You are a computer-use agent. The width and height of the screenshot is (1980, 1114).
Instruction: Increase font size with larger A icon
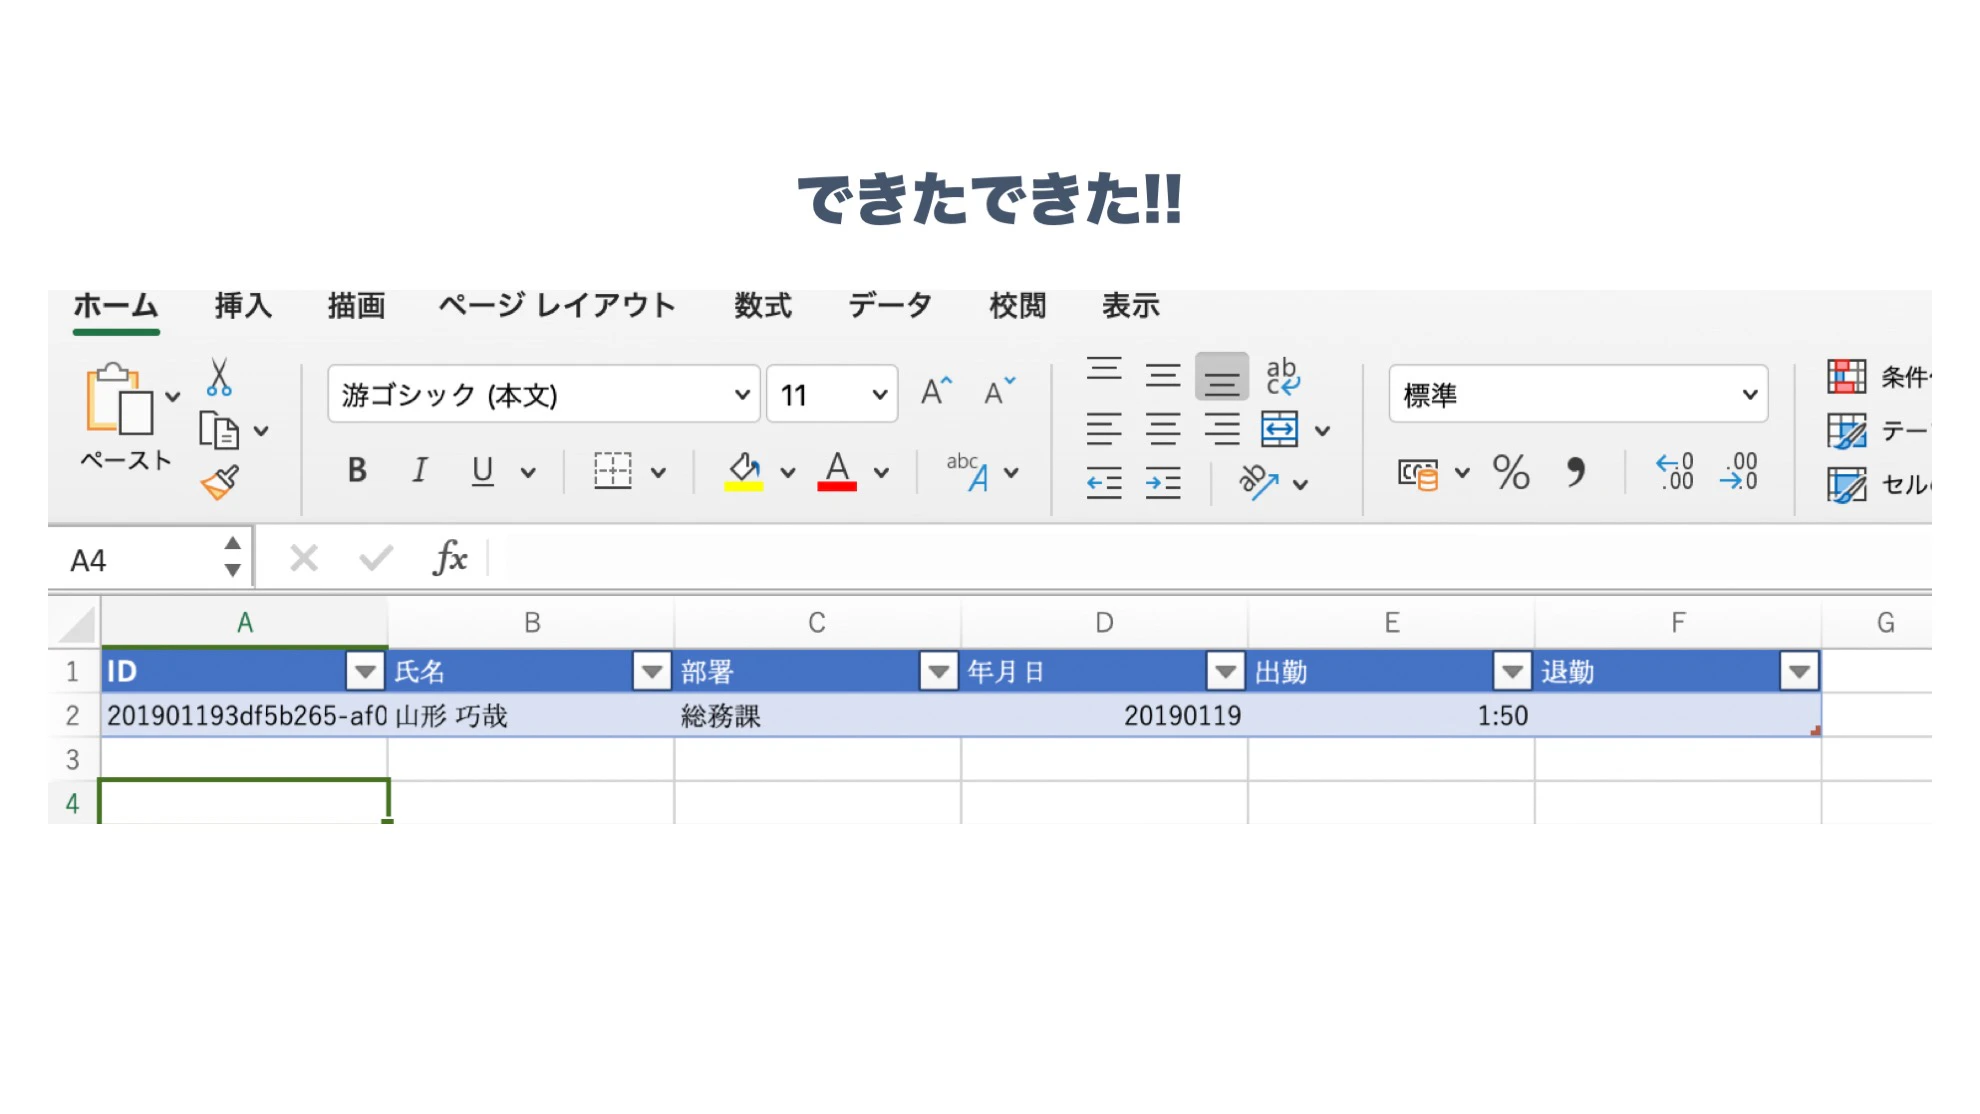pos(936,392)
